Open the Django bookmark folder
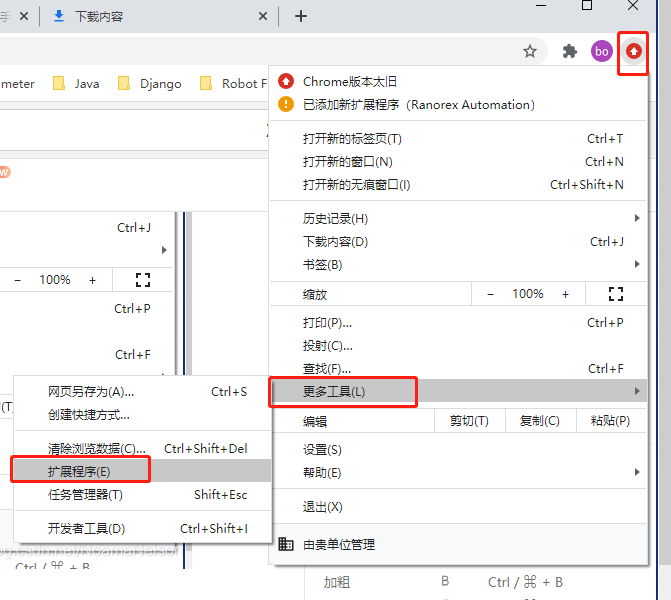Screen dimensions: 671x600 (150, 83)
